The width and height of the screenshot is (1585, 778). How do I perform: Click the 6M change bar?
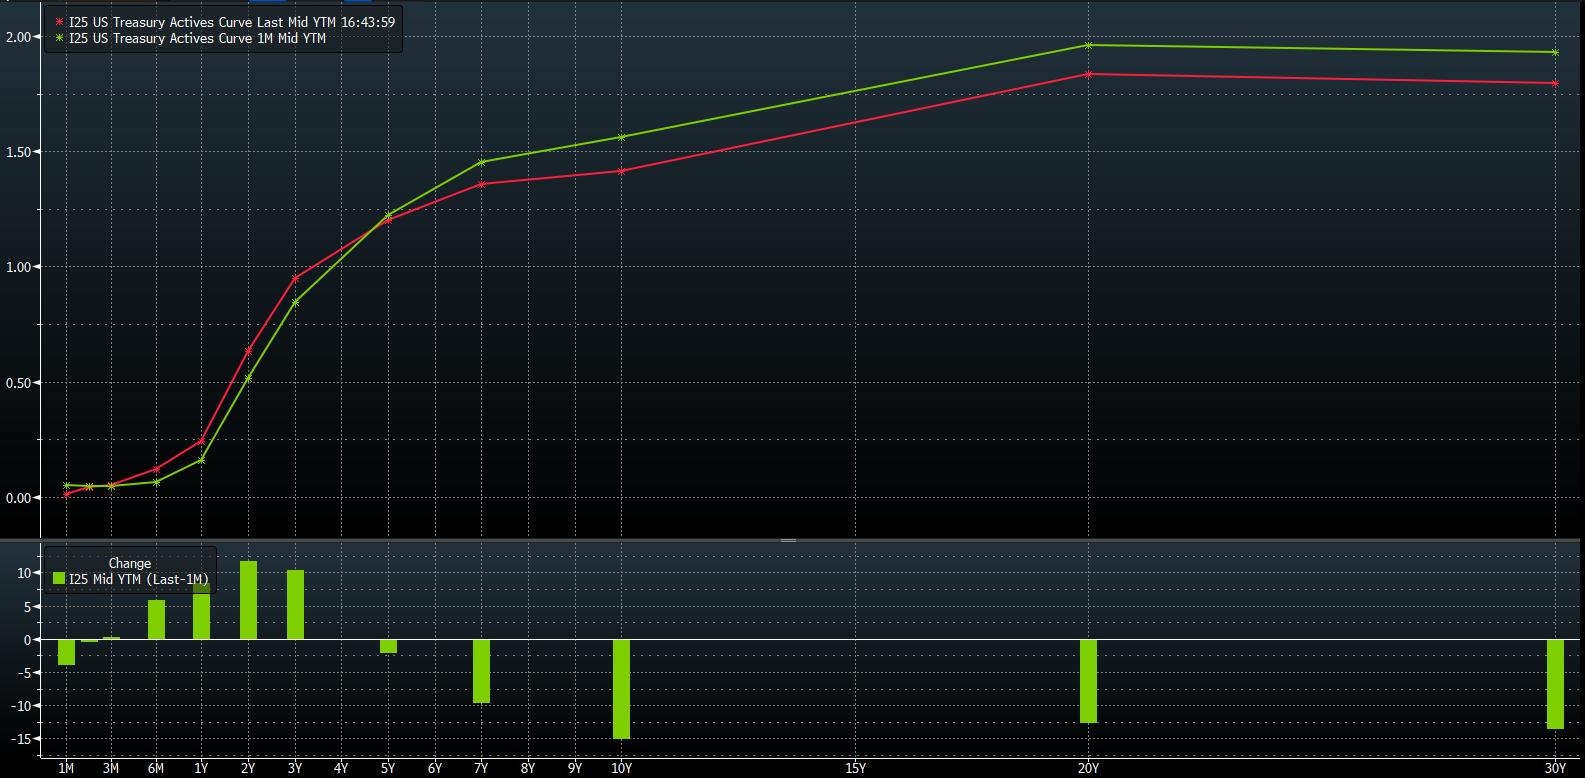click(x=156, y=620)
